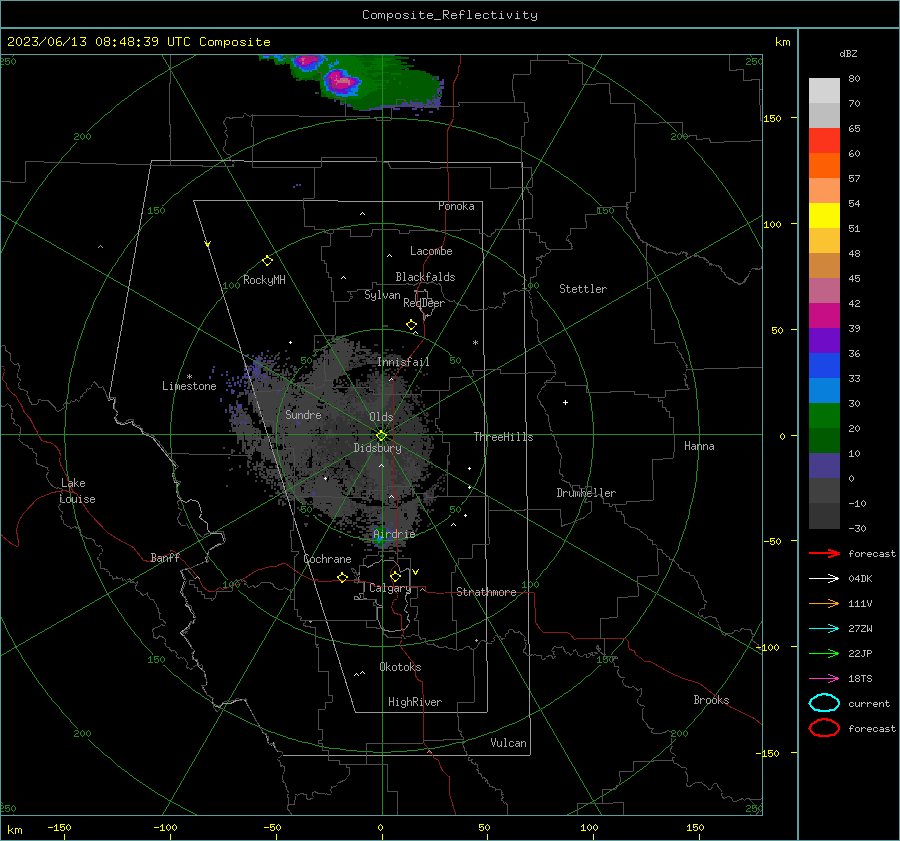This screenshot has height=841, width=900.
Task: Click the yellow diamond marker near RedDeer
Action: [x=411, y=325]
